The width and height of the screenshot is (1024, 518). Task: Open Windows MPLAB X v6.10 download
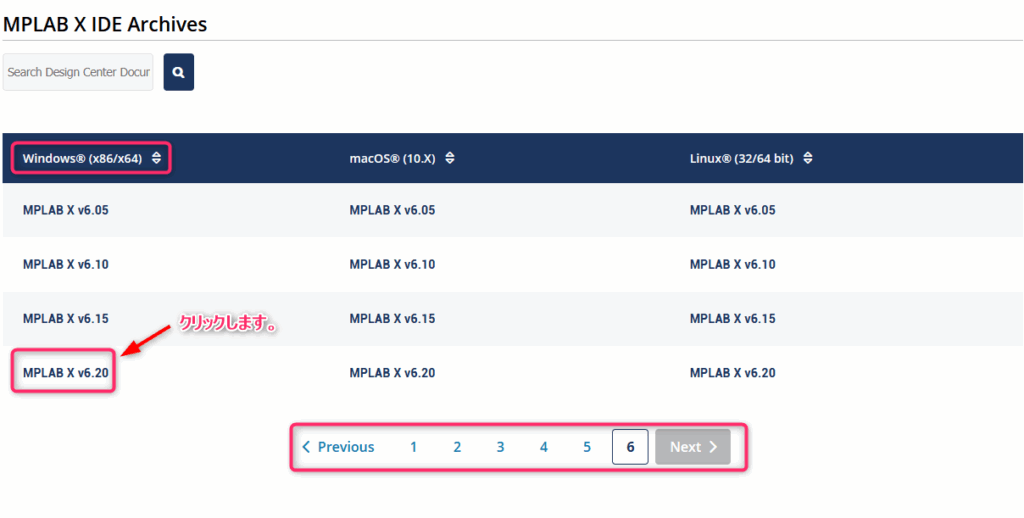(65, 265)
